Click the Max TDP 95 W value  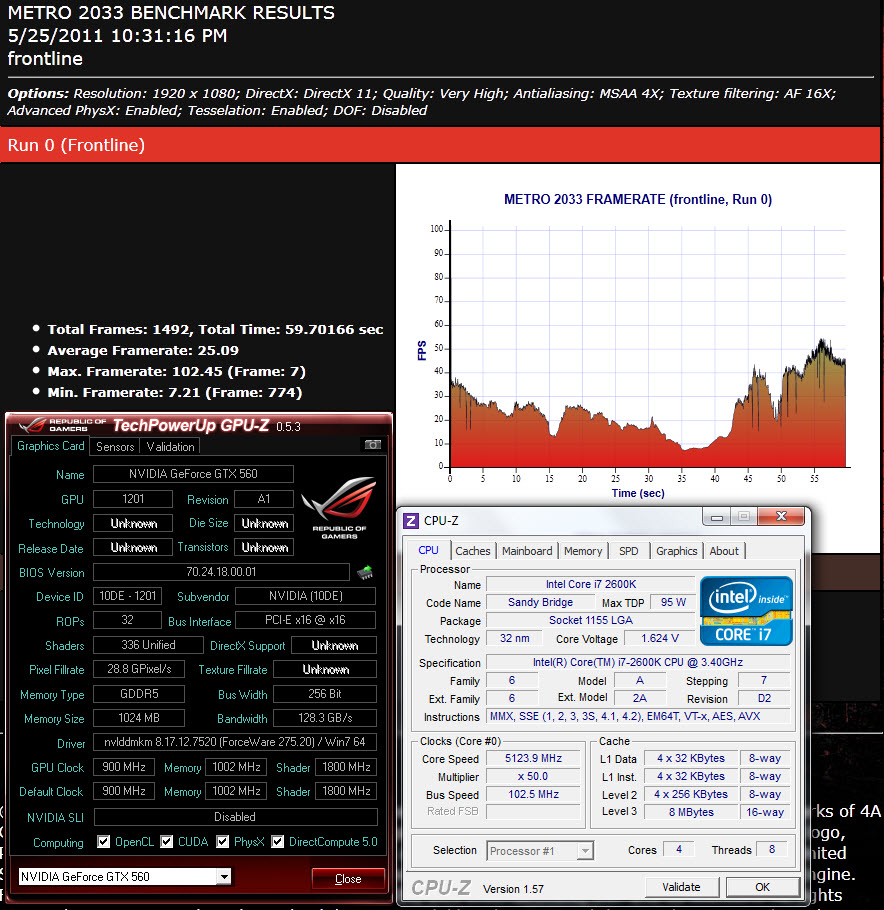coord(673,602)
